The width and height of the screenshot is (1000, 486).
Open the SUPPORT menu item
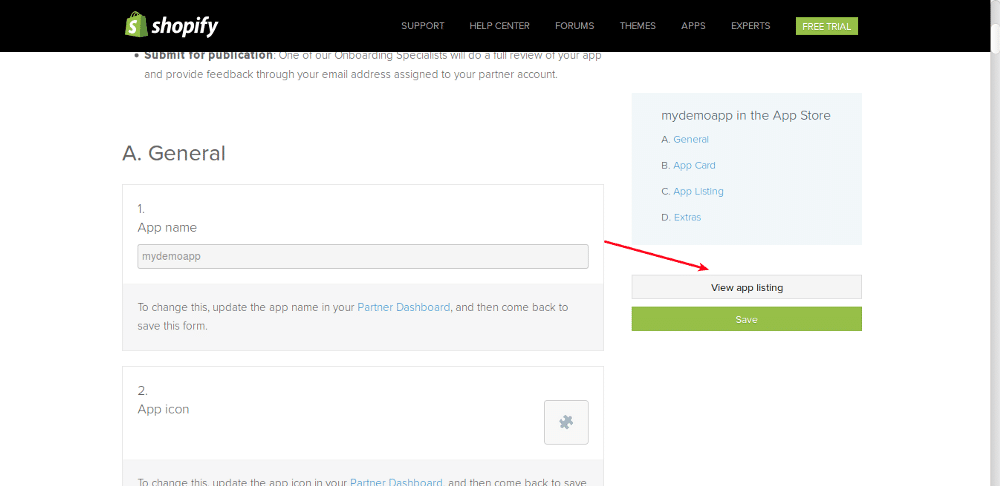tap(423, 26)
